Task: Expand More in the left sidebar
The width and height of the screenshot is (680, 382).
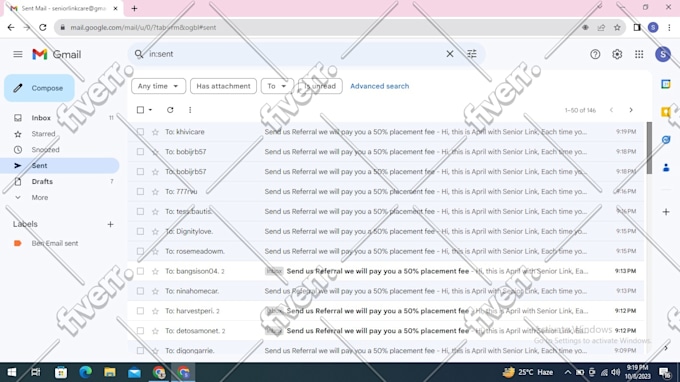Action: point(39,198)
